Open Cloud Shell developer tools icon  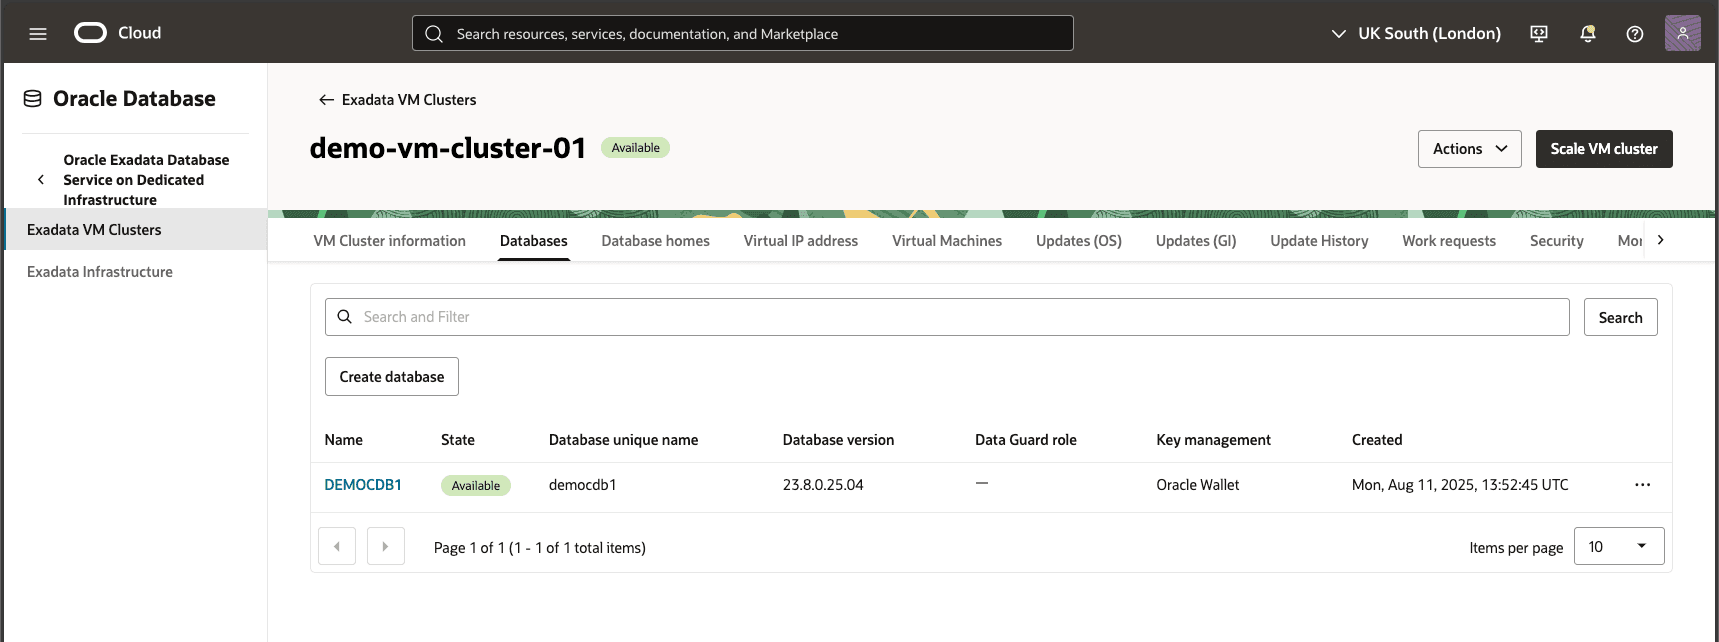pos(1539,34)
